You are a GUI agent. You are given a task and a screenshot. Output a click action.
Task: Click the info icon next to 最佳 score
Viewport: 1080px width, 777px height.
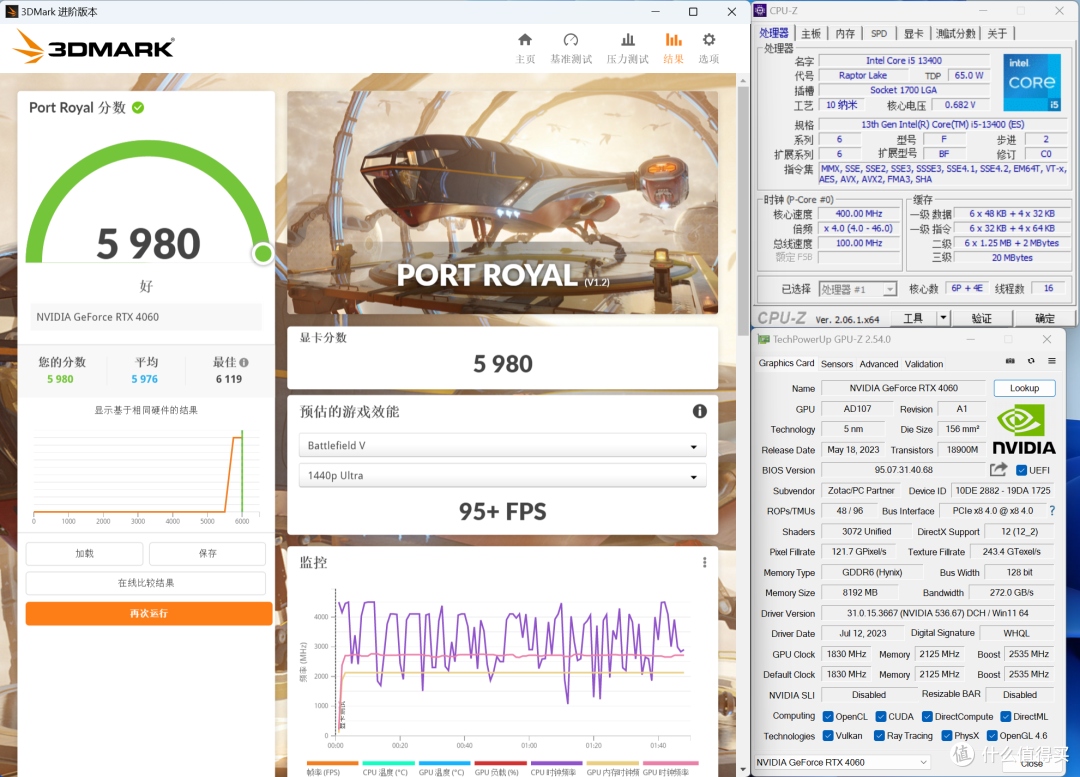pos(244,362)
